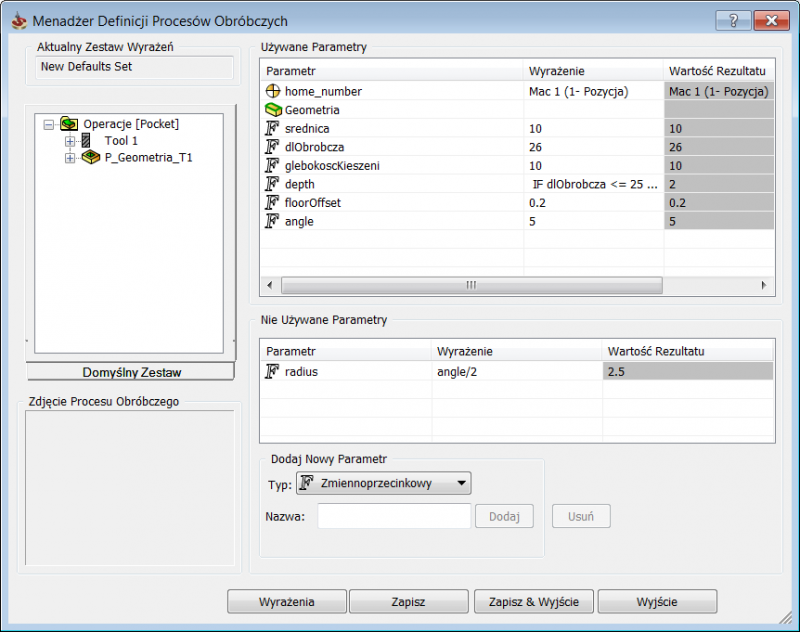Image resolution: width=800 pixels, height=632 pixels.
Task: Click the F icon beside srednica
Action: coord(272,129)
